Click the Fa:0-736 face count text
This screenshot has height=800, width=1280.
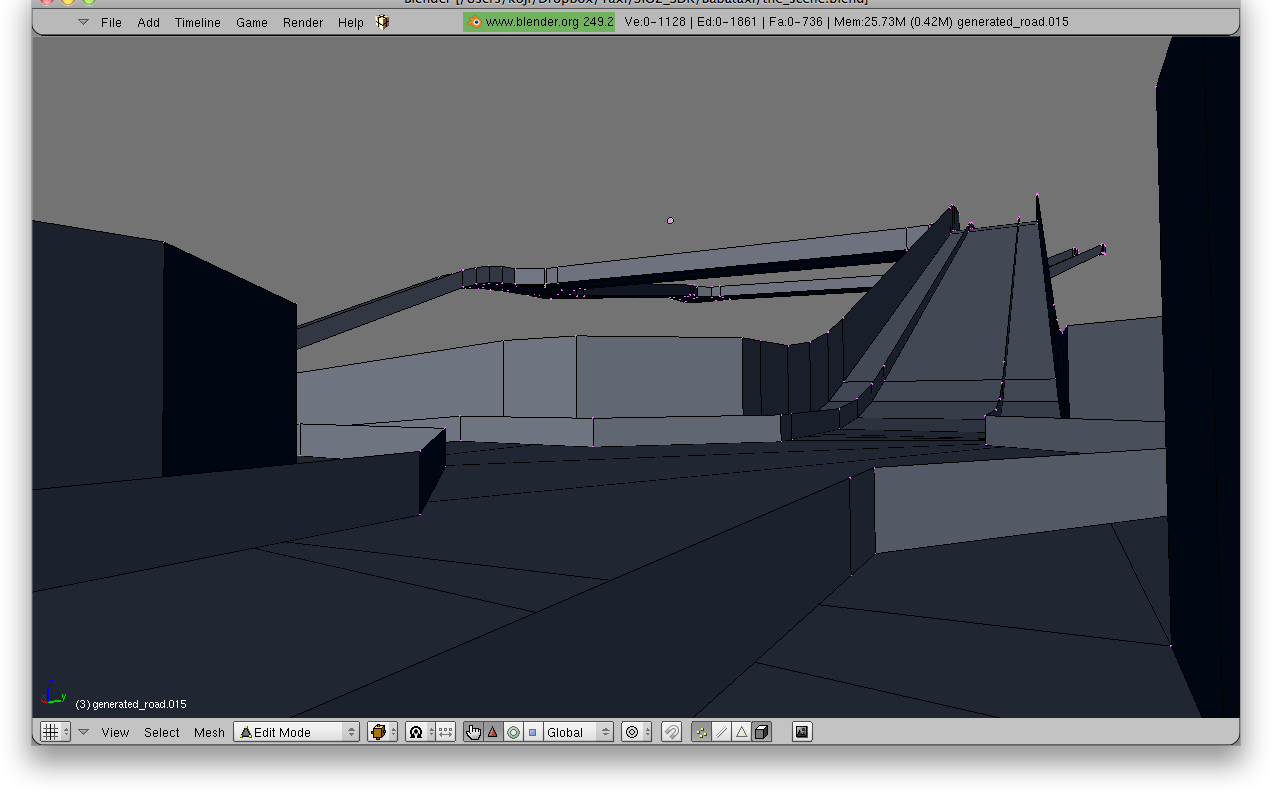click(795, 22)
